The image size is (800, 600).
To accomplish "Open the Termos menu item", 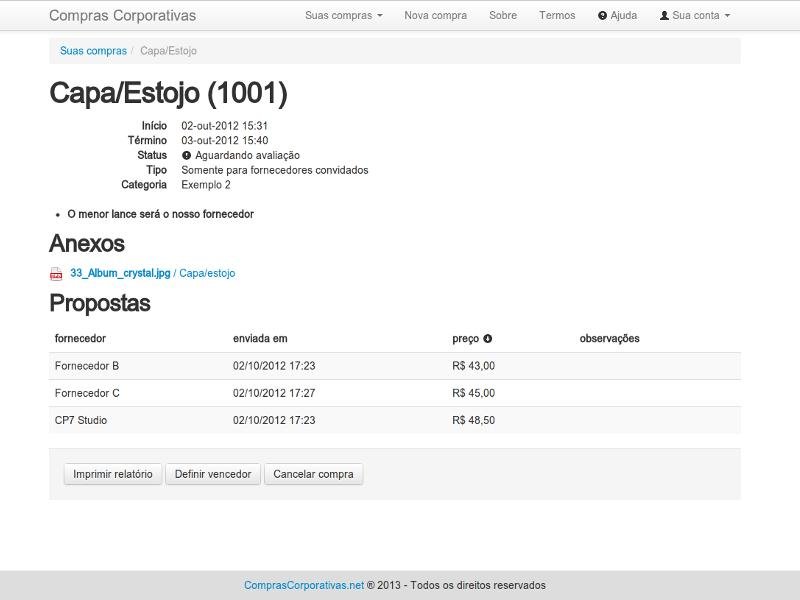I will click(557, 15).
